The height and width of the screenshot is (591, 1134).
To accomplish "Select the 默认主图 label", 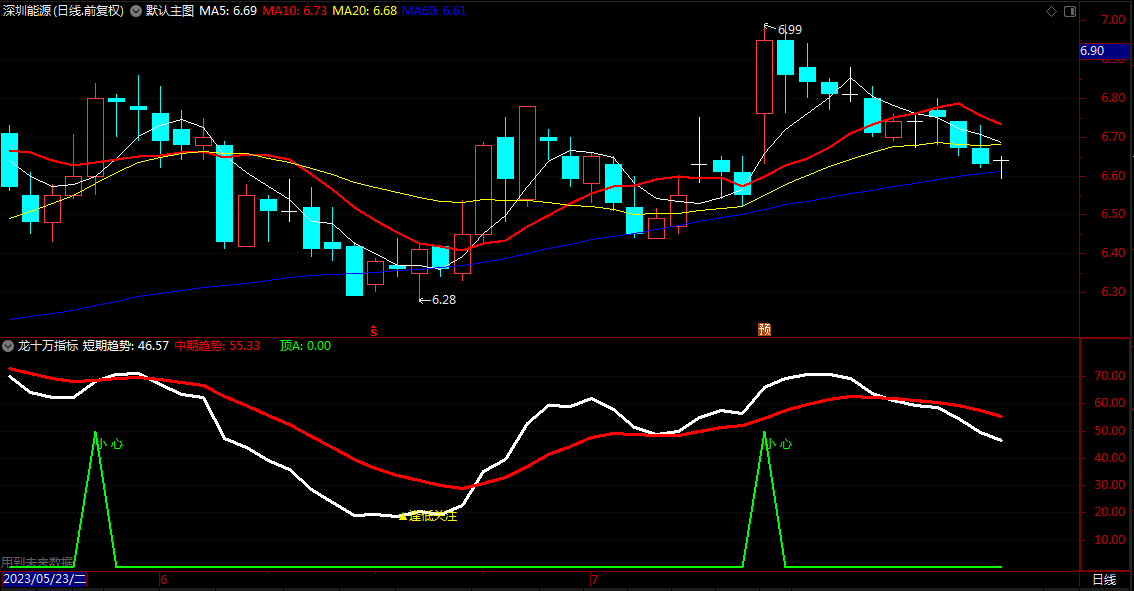I will 170,11.
